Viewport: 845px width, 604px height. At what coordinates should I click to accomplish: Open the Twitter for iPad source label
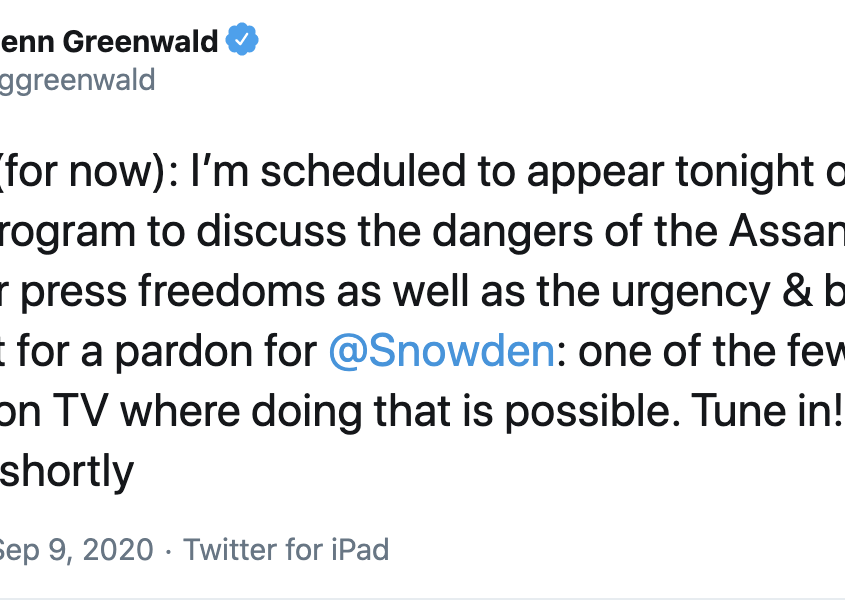coord(286,550)
